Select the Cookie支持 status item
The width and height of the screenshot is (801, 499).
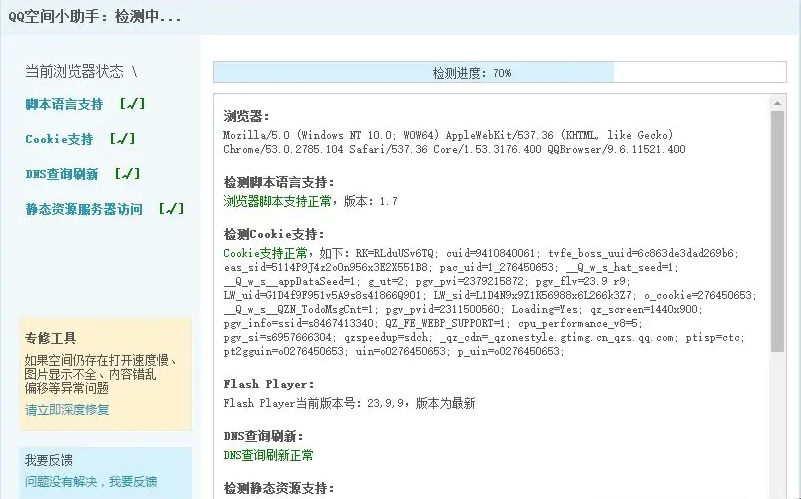tap(59, 139)
